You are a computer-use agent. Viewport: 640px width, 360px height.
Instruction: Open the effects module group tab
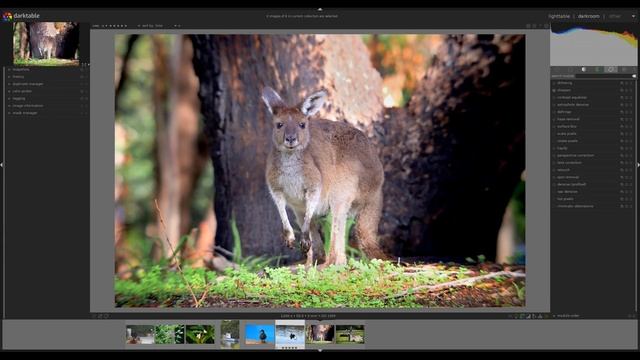624,70
